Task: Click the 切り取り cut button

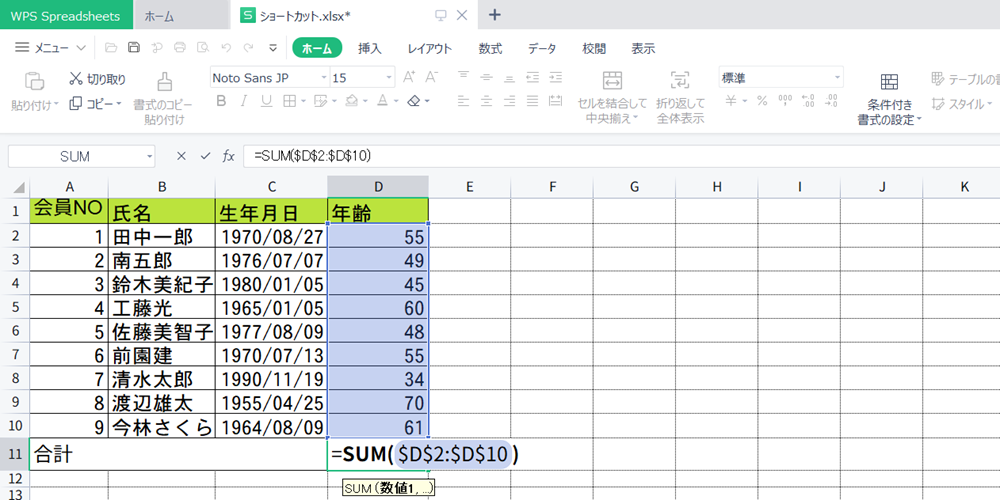Action: pos(98,79)
